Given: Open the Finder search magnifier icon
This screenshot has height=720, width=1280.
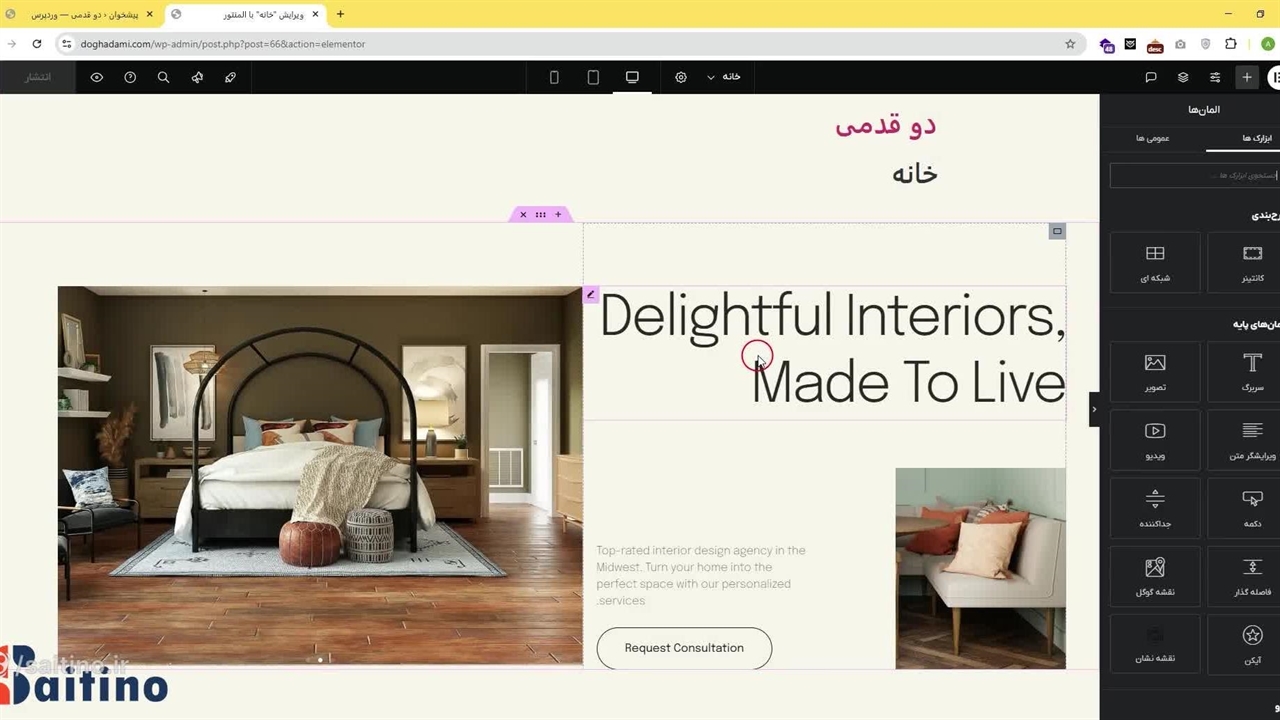Looking at the screenshot, I should [x=163, y=77].
